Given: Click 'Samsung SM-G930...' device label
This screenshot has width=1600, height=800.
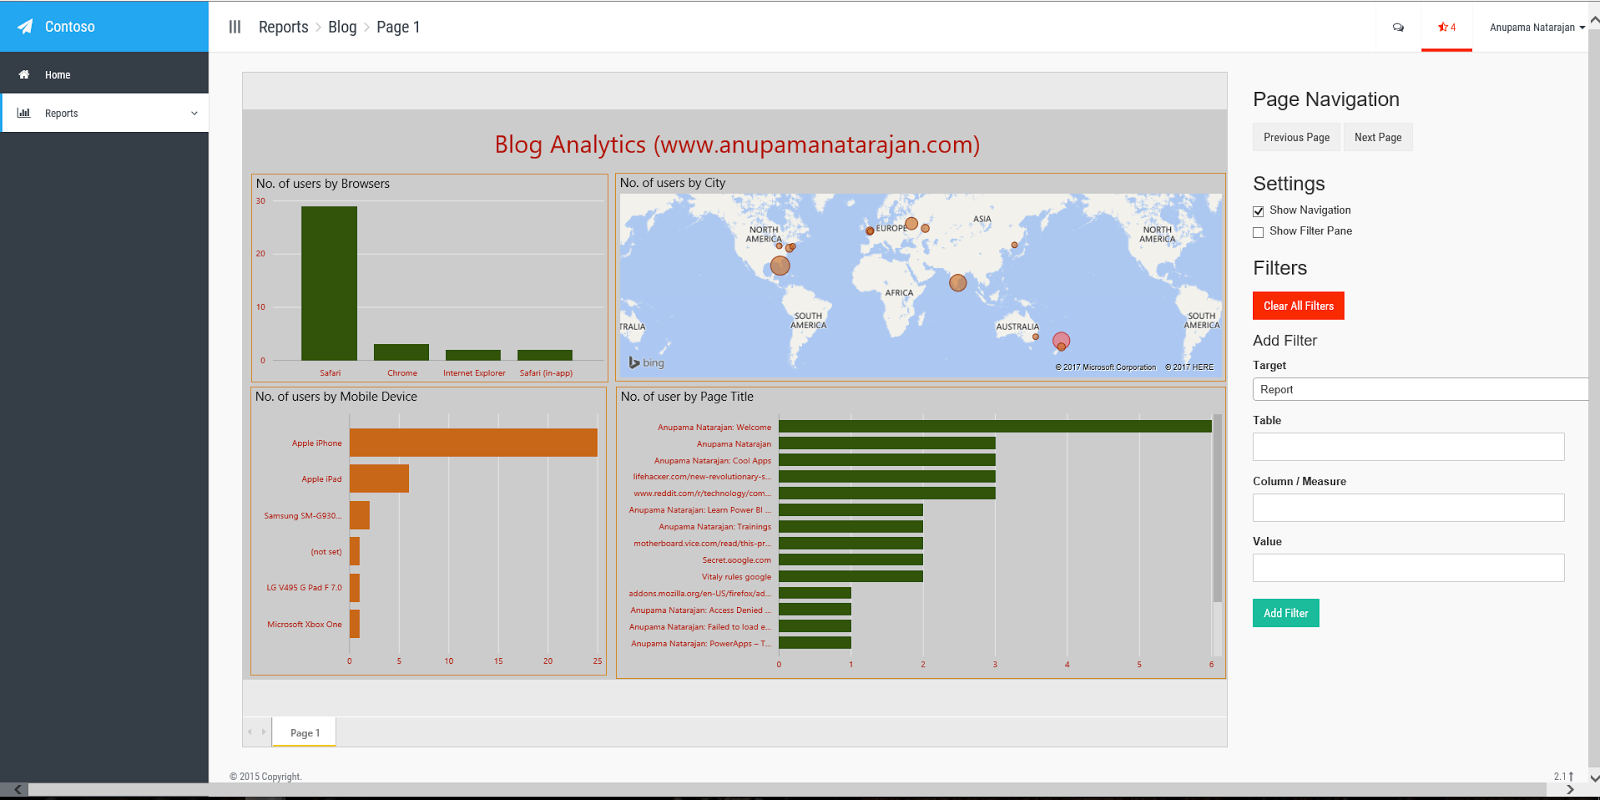Looking at the screenshot, I should click(x=302, y=516).
